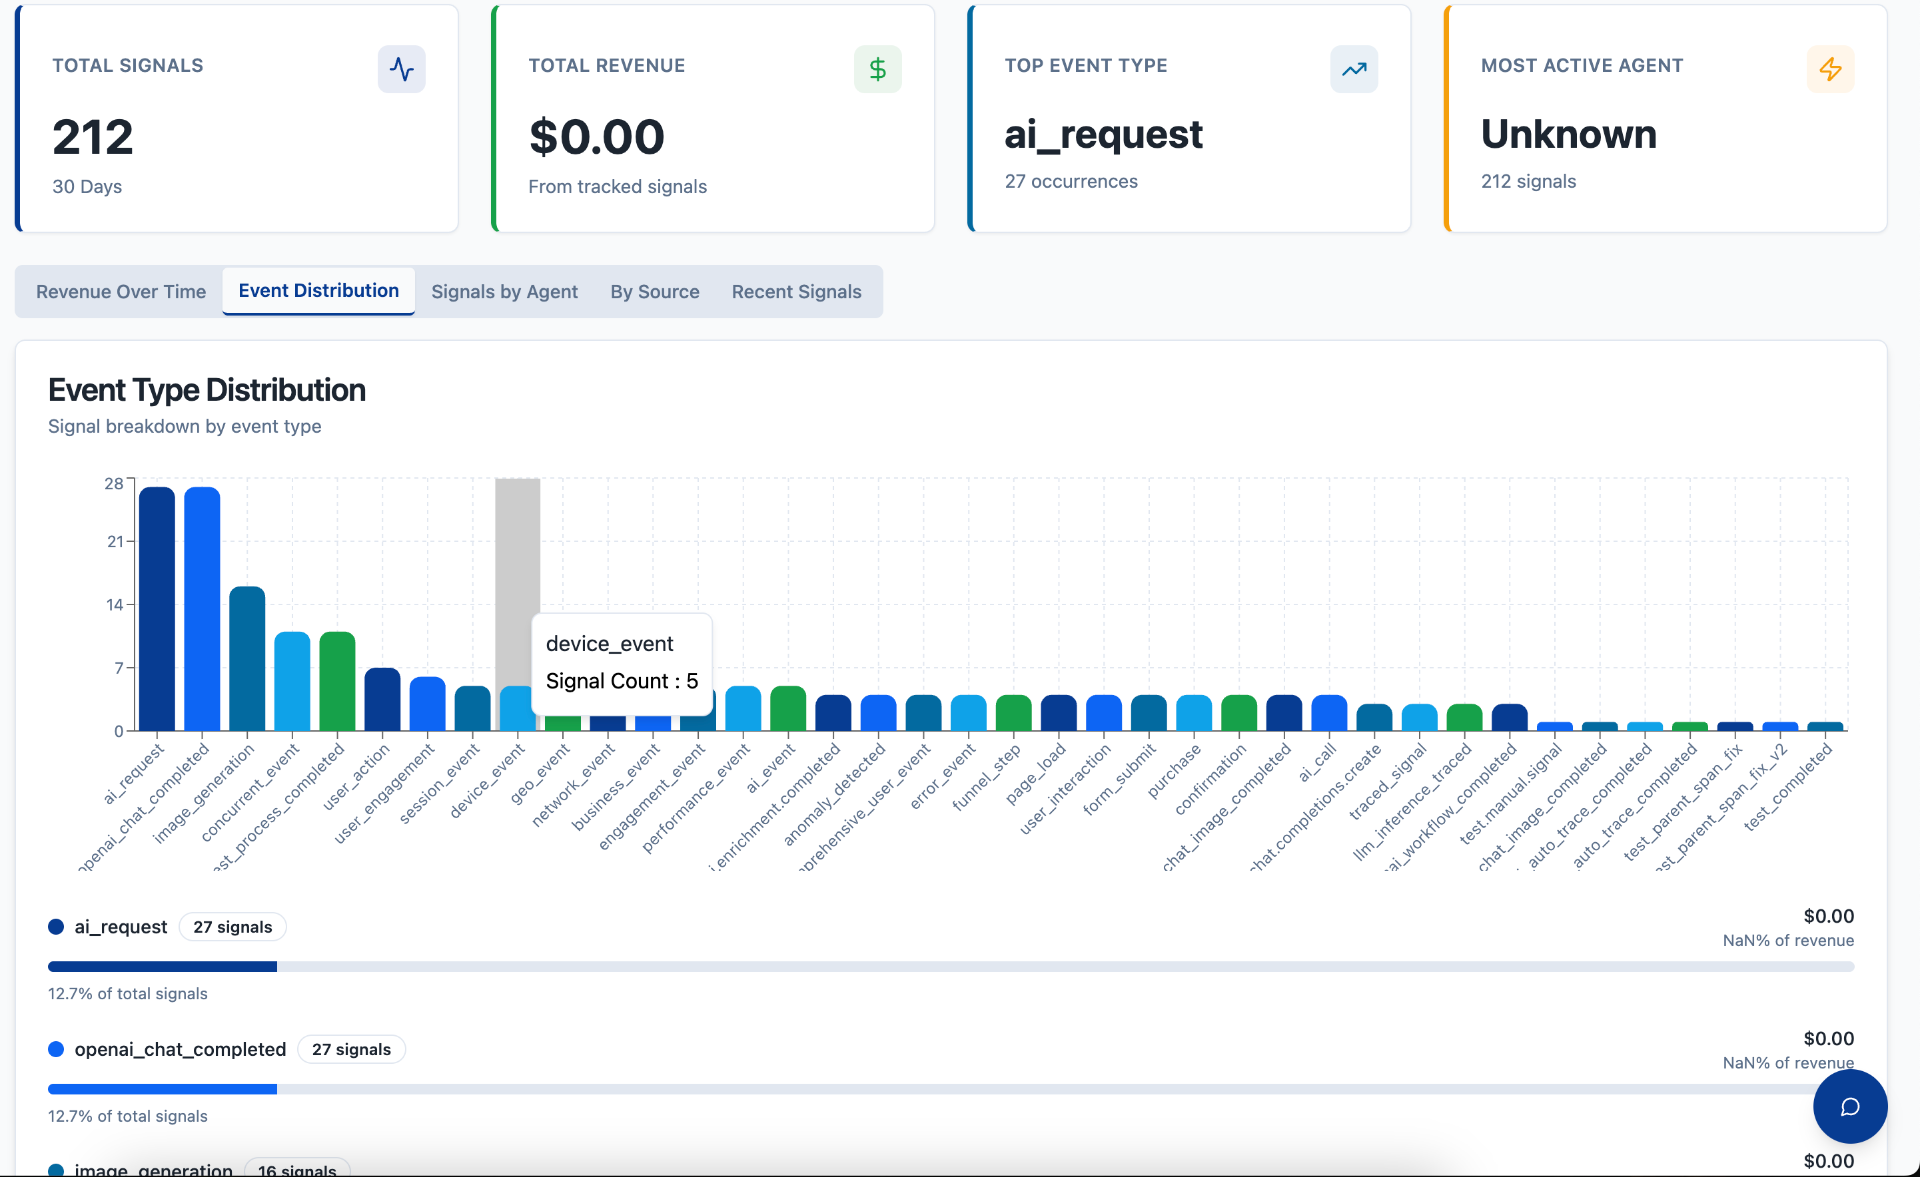This screenshot has width=1920, height=1177.
Task: Click the "27 signals" badge next to ai_request
Action: point(232,927)
